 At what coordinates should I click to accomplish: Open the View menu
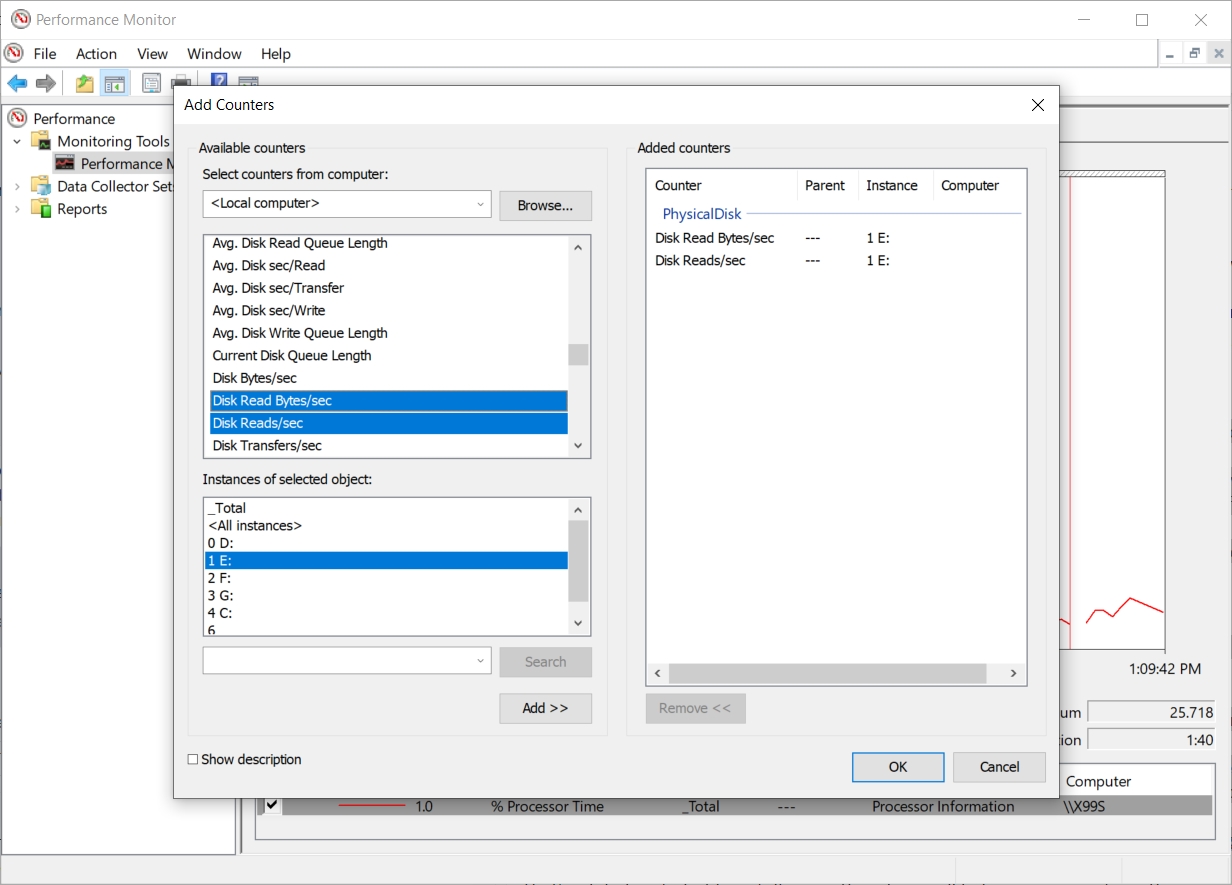[152, 54]
